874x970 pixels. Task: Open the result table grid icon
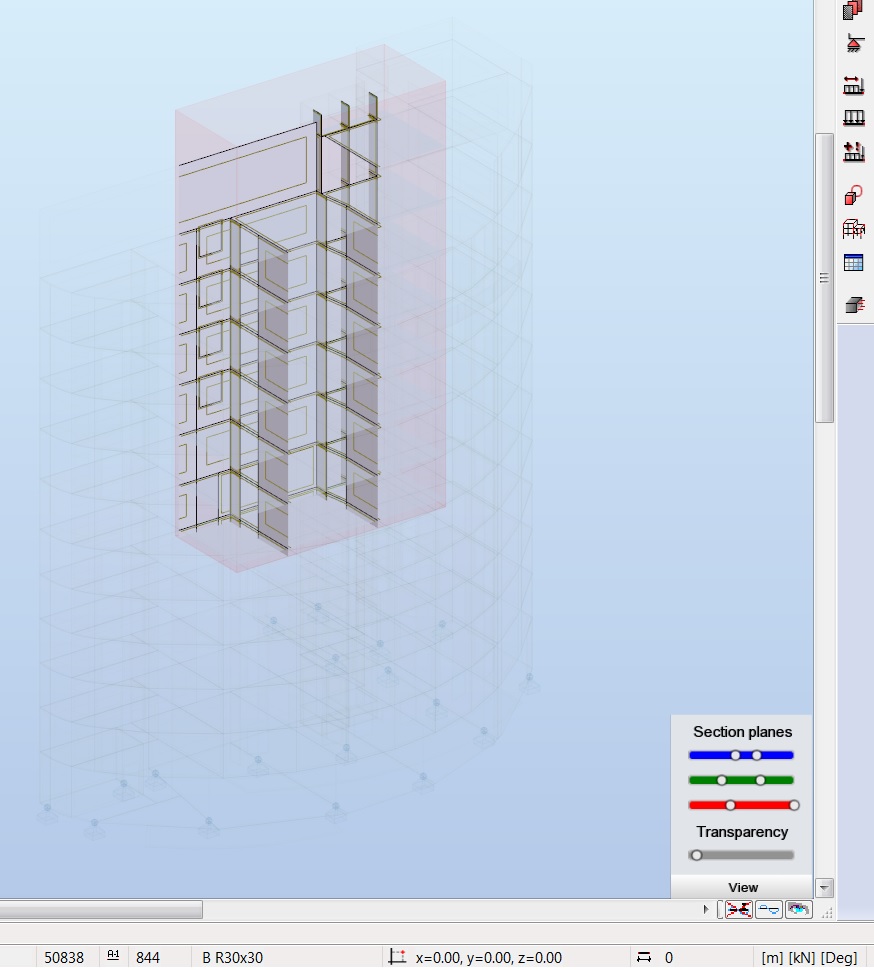pos(854,262)
